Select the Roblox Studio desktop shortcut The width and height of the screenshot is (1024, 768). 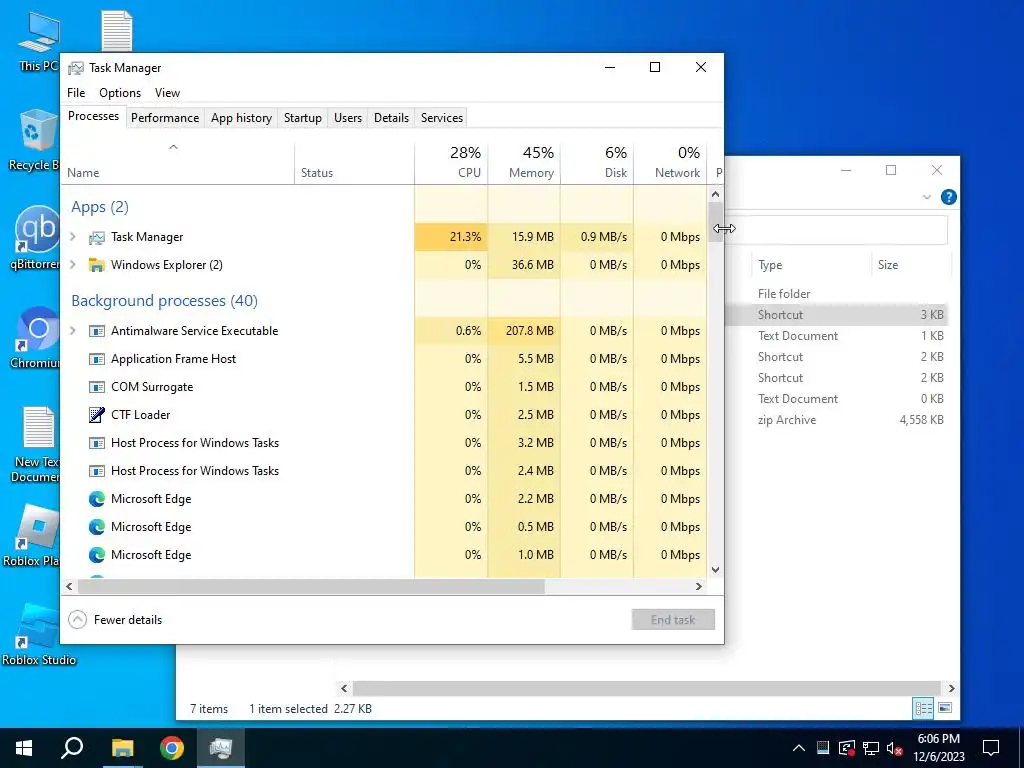pos(39,635)
